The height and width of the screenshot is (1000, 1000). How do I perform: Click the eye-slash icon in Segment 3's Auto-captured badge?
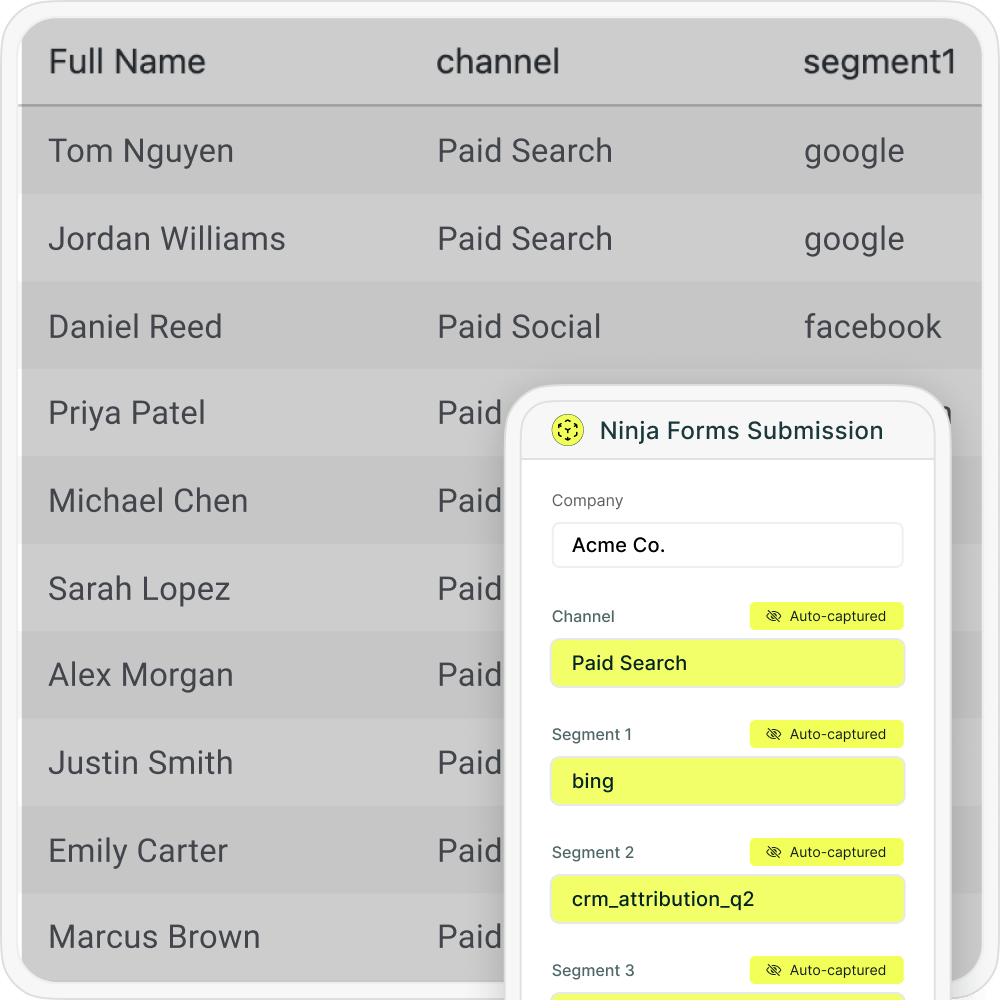pyautogui.click(x=773, y=970)
